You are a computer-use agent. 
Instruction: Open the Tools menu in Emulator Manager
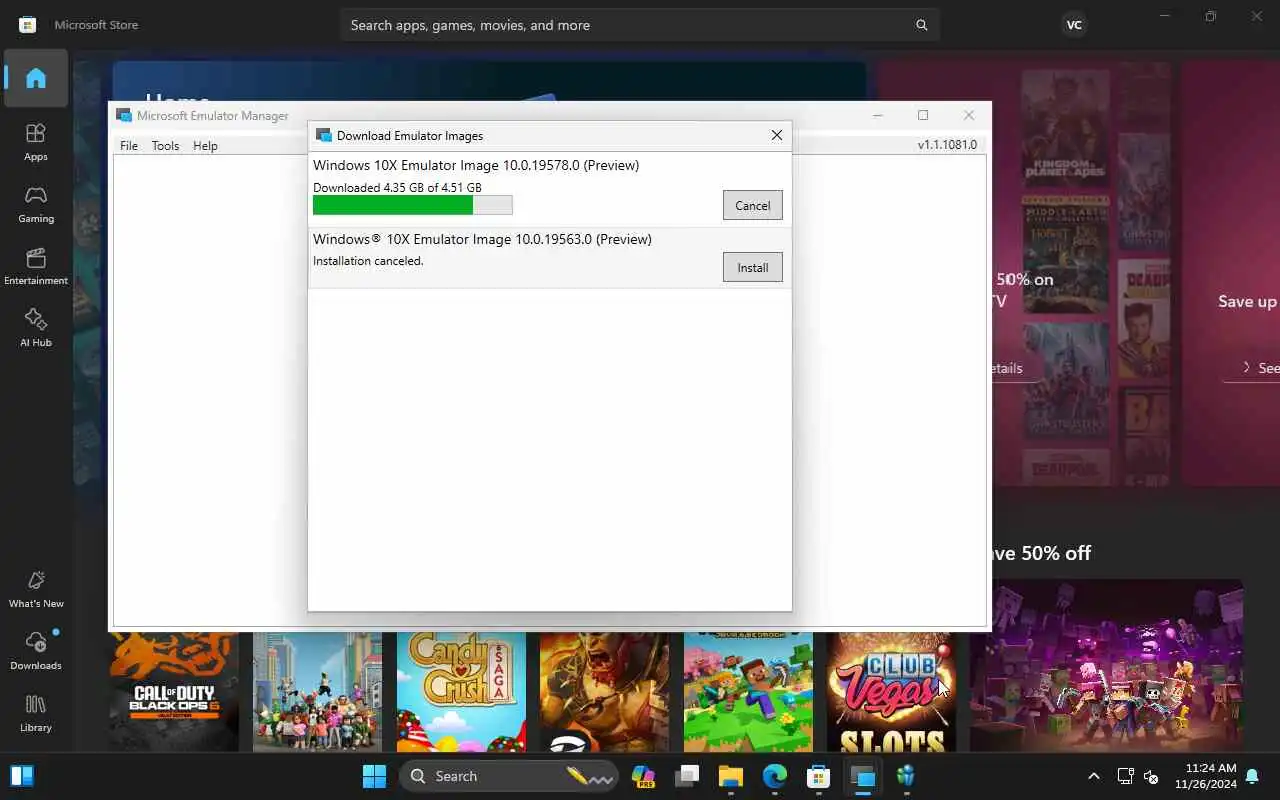[165, 145]
